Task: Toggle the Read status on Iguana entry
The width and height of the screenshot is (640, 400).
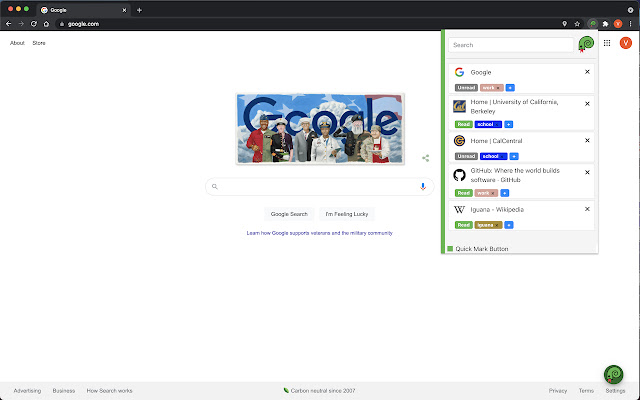Action: click(464, 225)
